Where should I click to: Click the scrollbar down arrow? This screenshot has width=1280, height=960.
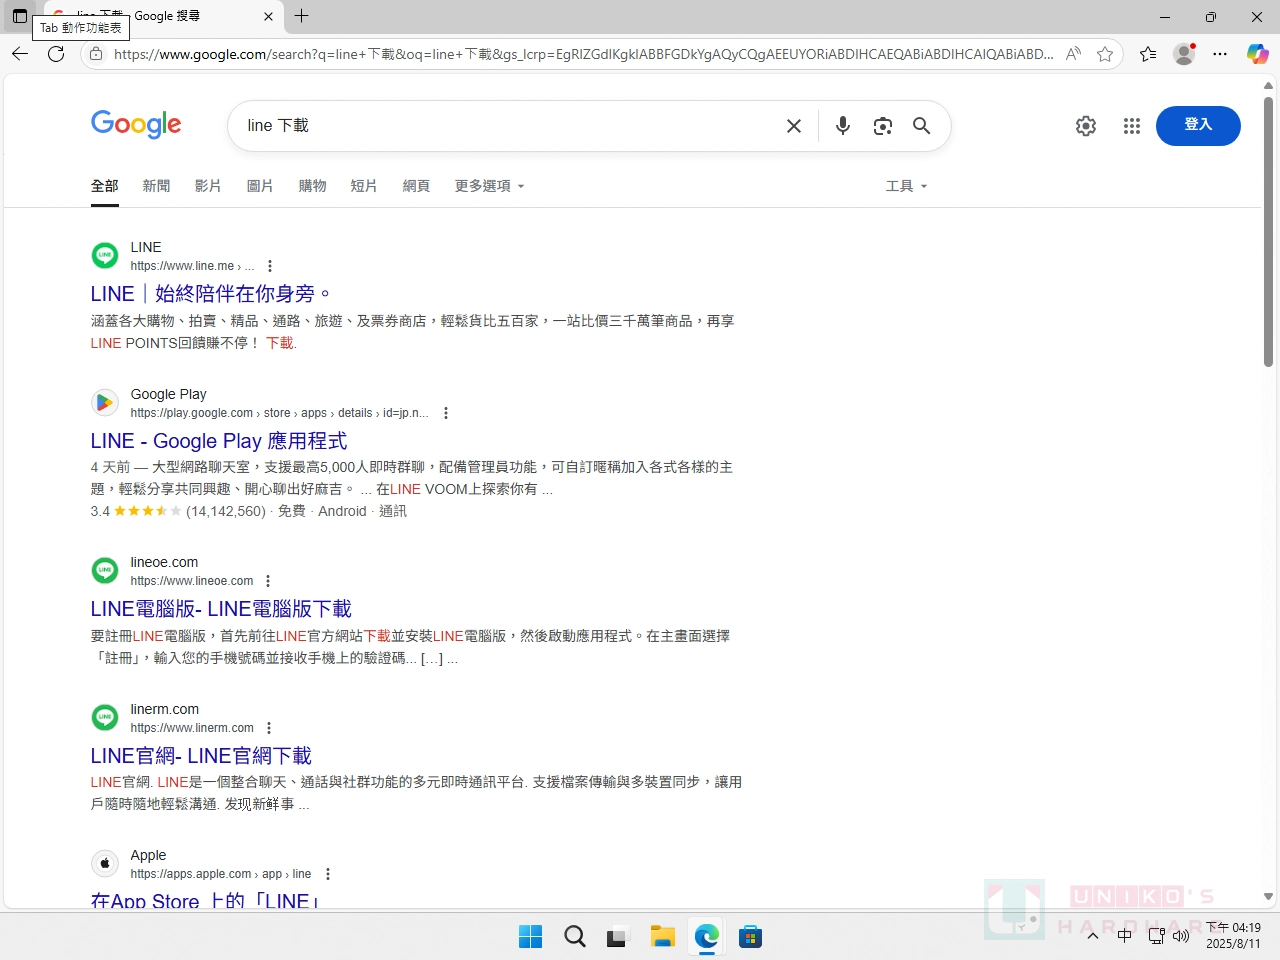[1268, 897]
